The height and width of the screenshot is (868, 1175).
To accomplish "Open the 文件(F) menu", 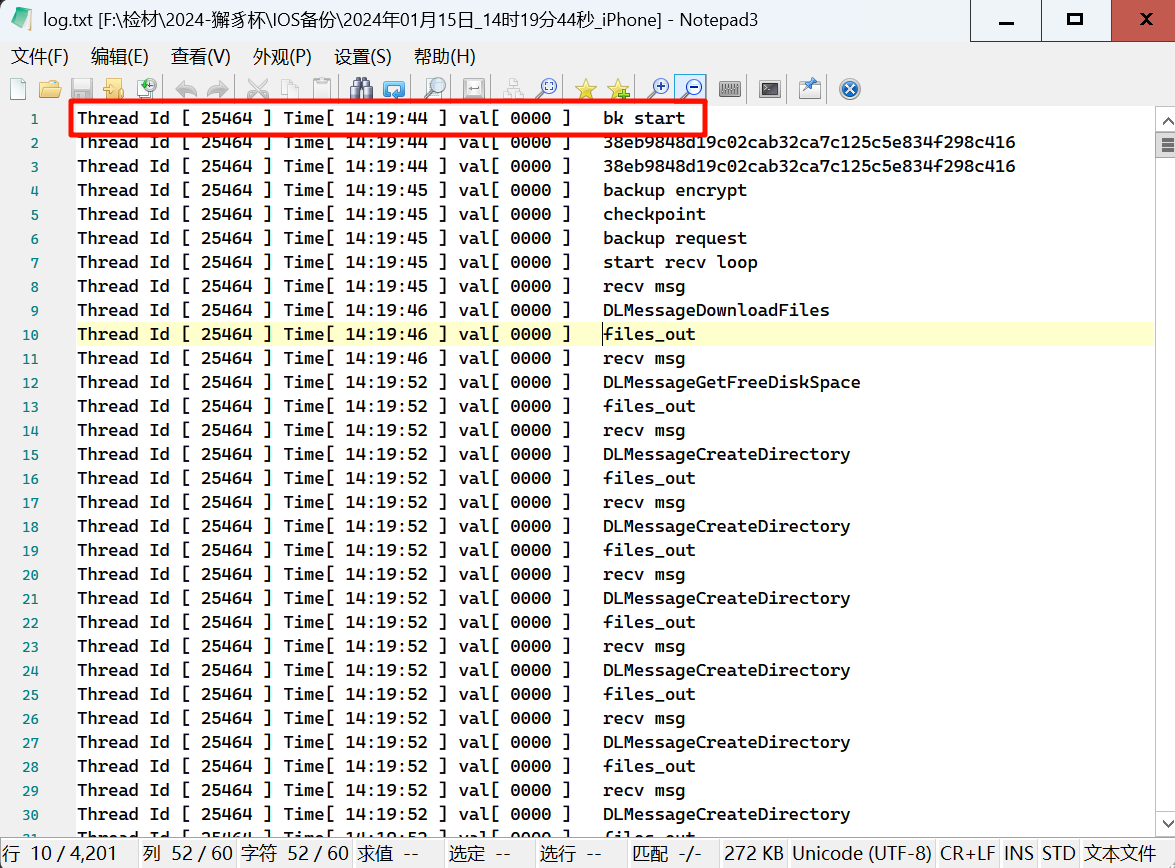I will point(40,56).
